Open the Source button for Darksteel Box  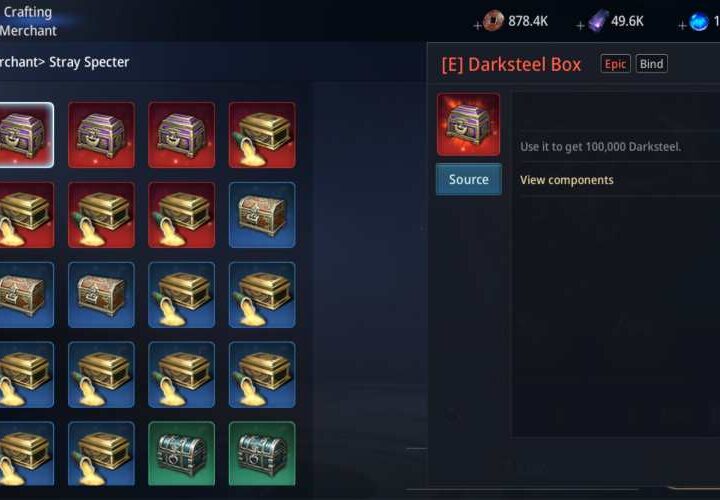pyautogui.click(x=468, y=179)
